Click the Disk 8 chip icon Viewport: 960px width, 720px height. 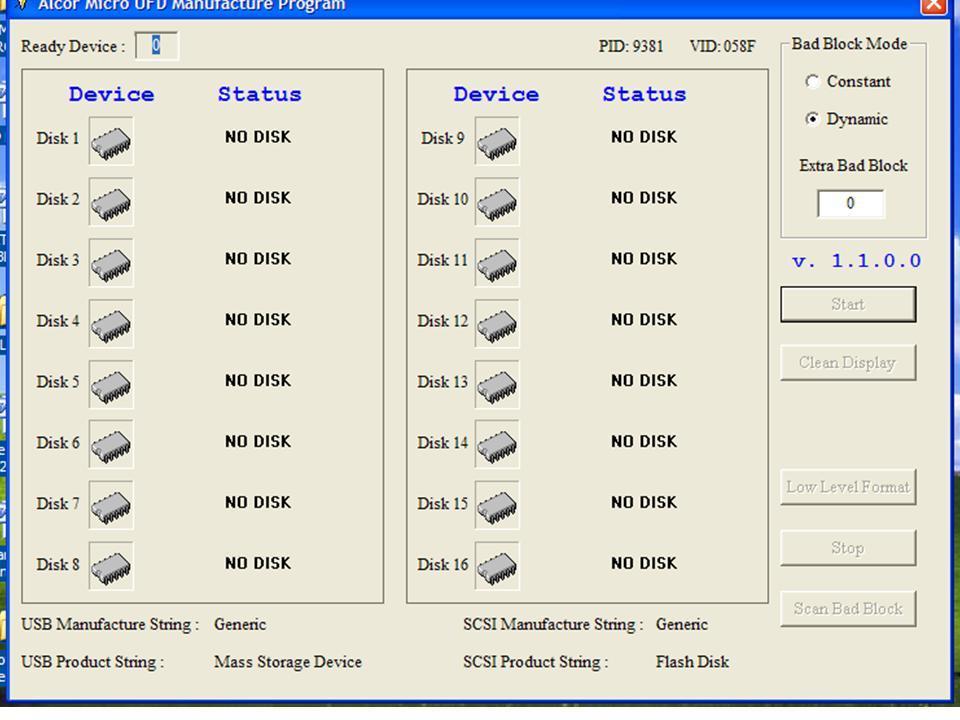pyautogui.click(x=111, y=567)
